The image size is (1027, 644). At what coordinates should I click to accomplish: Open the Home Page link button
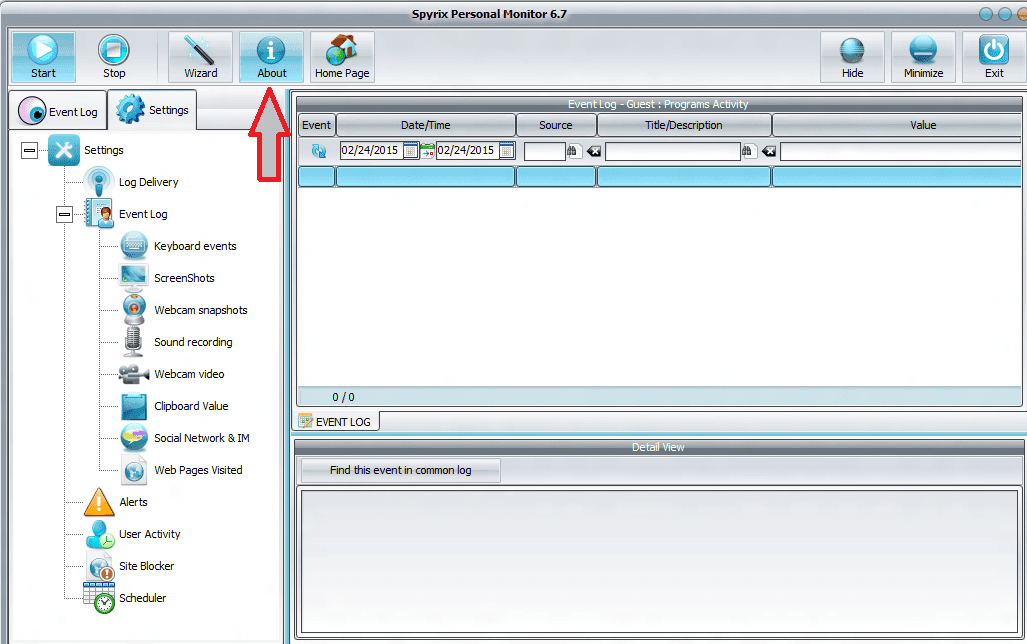click(x=342, y=57)
